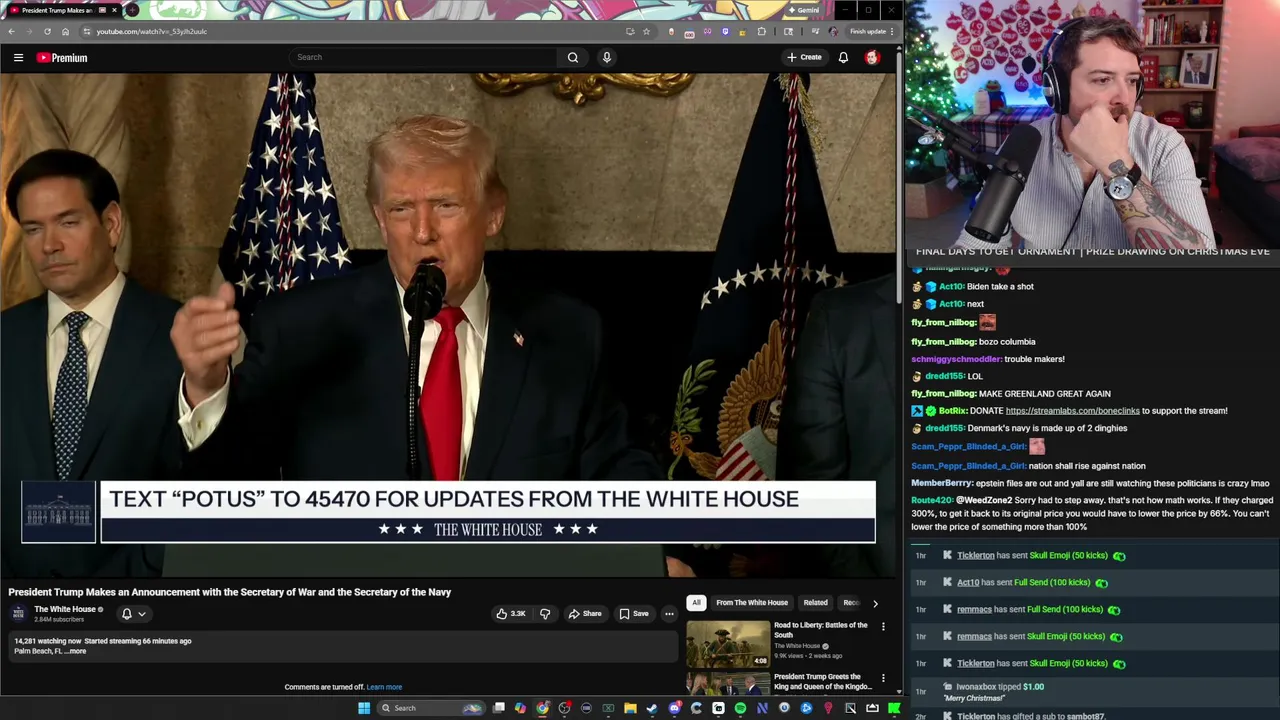Click the YouTube search magnifier button

click(x=573, y=57)
